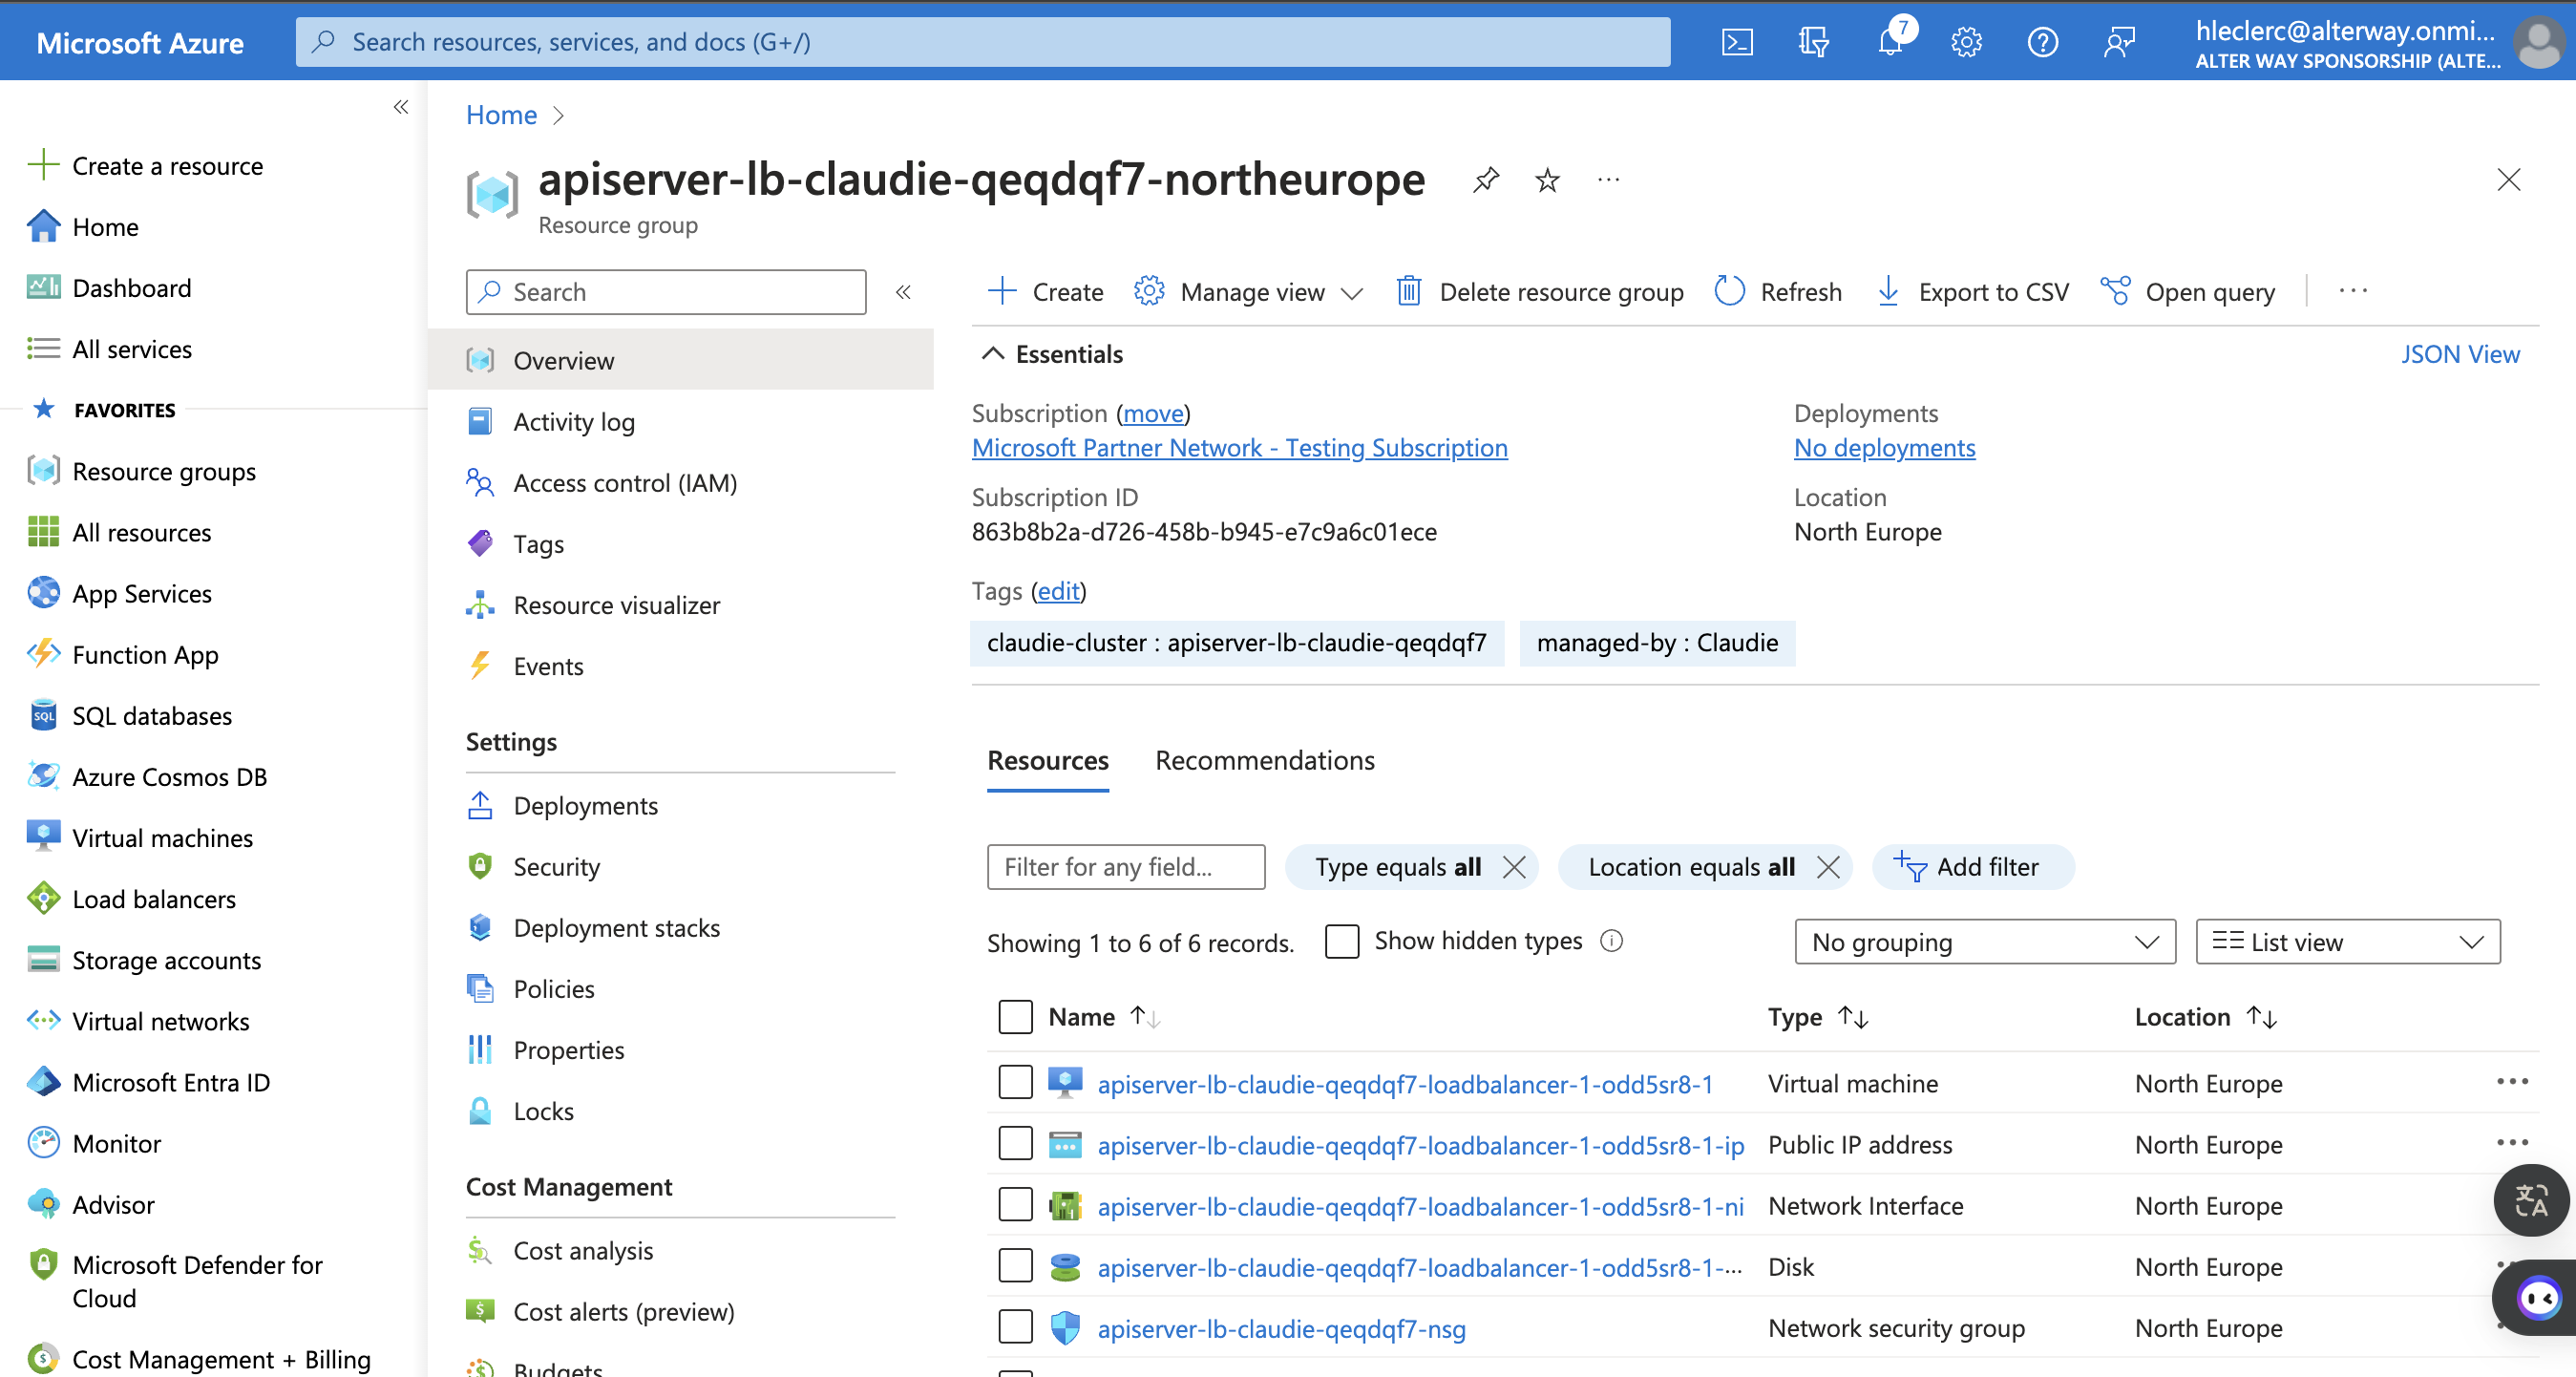Screen dimensions: 2576x1377
Task: Enable Show hidden types checkbox
Action: pos(1342,941)
